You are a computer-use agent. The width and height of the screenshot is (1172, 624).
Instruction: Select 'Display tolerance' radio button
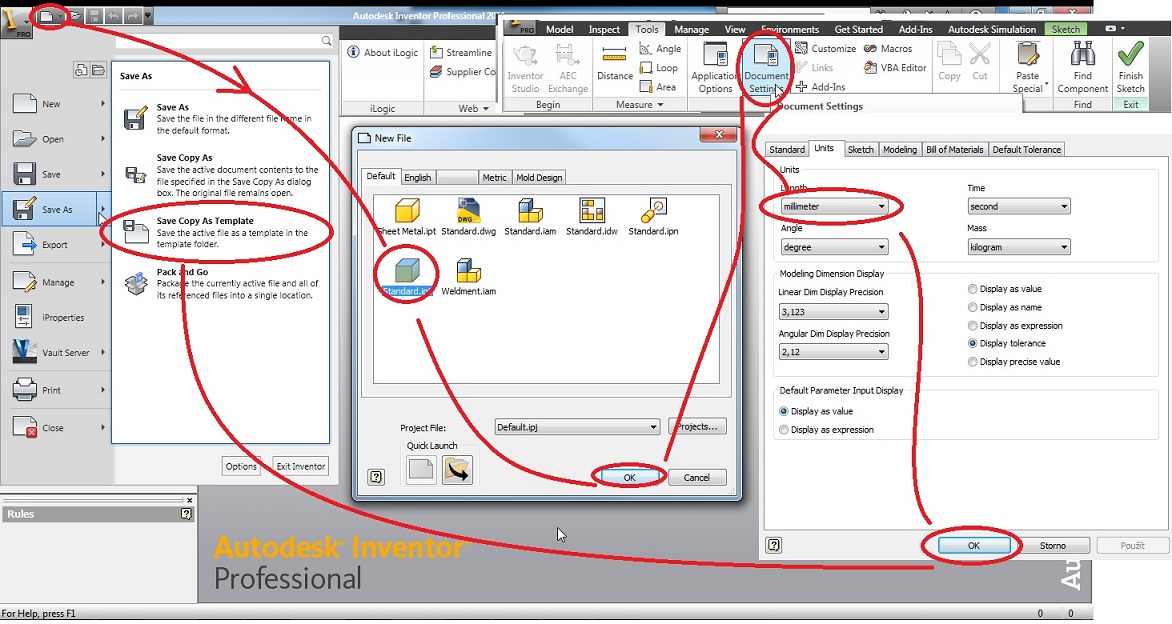(x=972, y=343)
